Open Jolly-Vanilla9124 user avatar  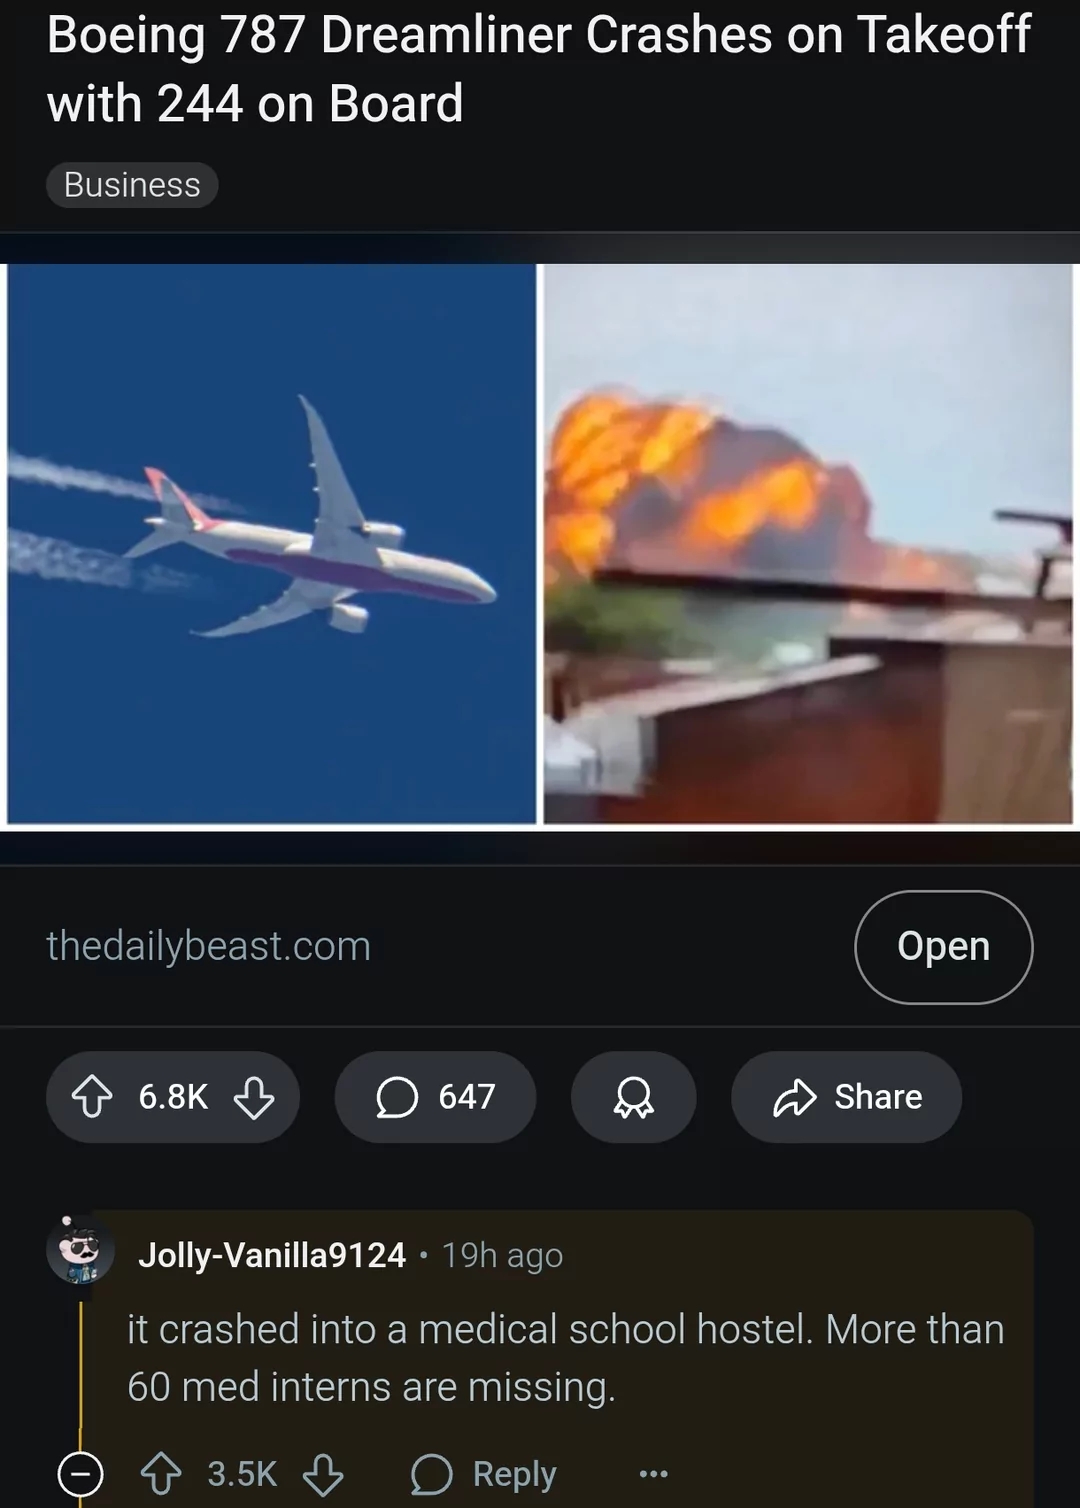point(81,1250)
